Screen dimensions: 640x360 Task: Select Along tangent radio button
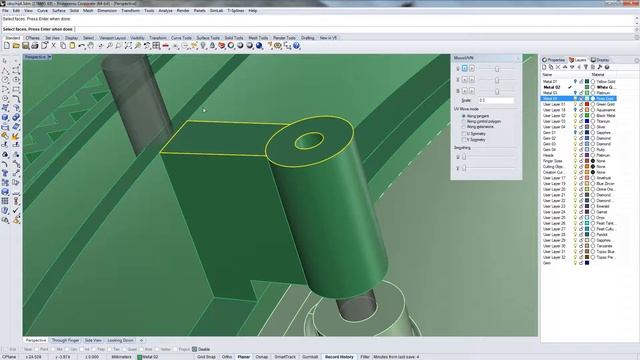(x=464, y=116)
